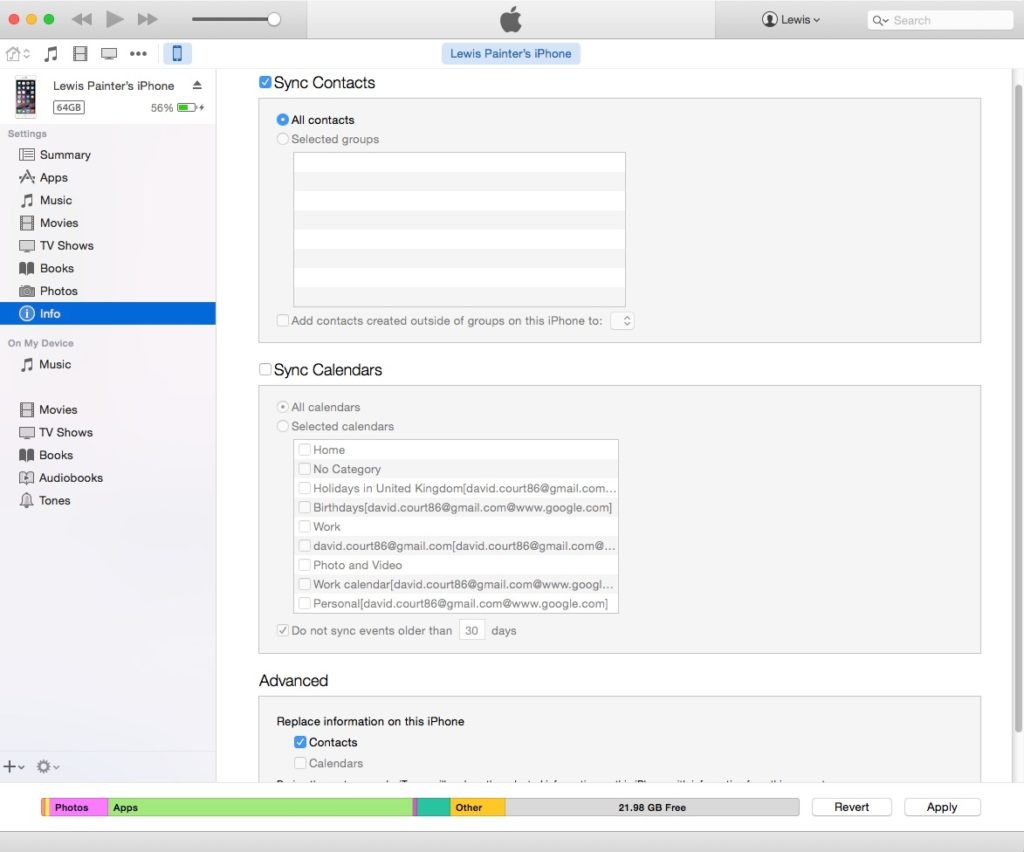
Task: Click the fast-forward playback button
Action: tap(148, 20)
